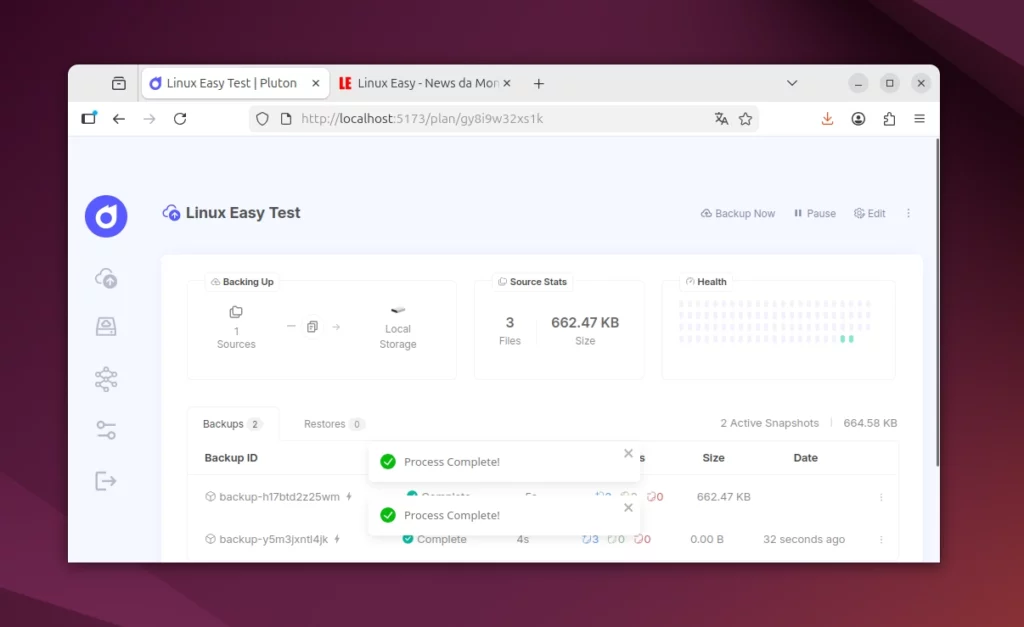Click the Edit plan button

(869, 213)
